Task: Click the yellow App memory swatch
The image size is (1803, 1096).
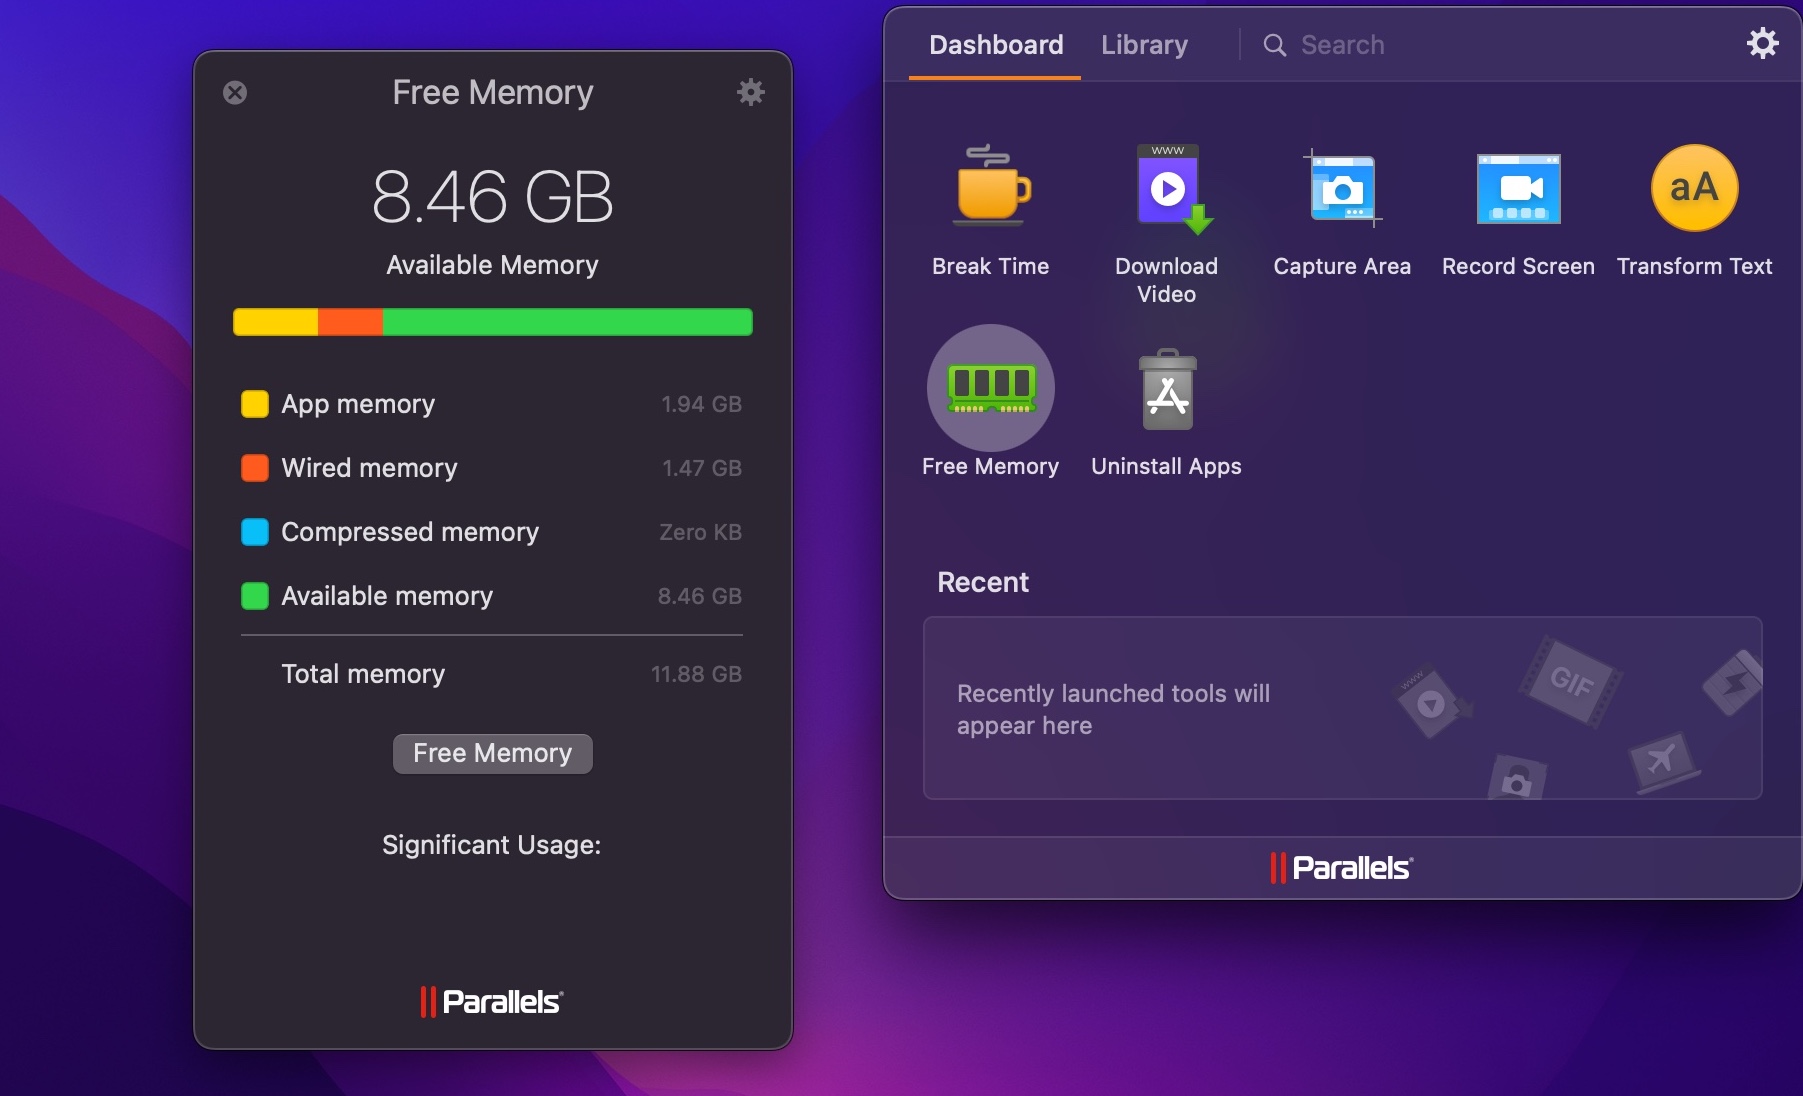Action: pyautogui.click(x=255, y=404)
